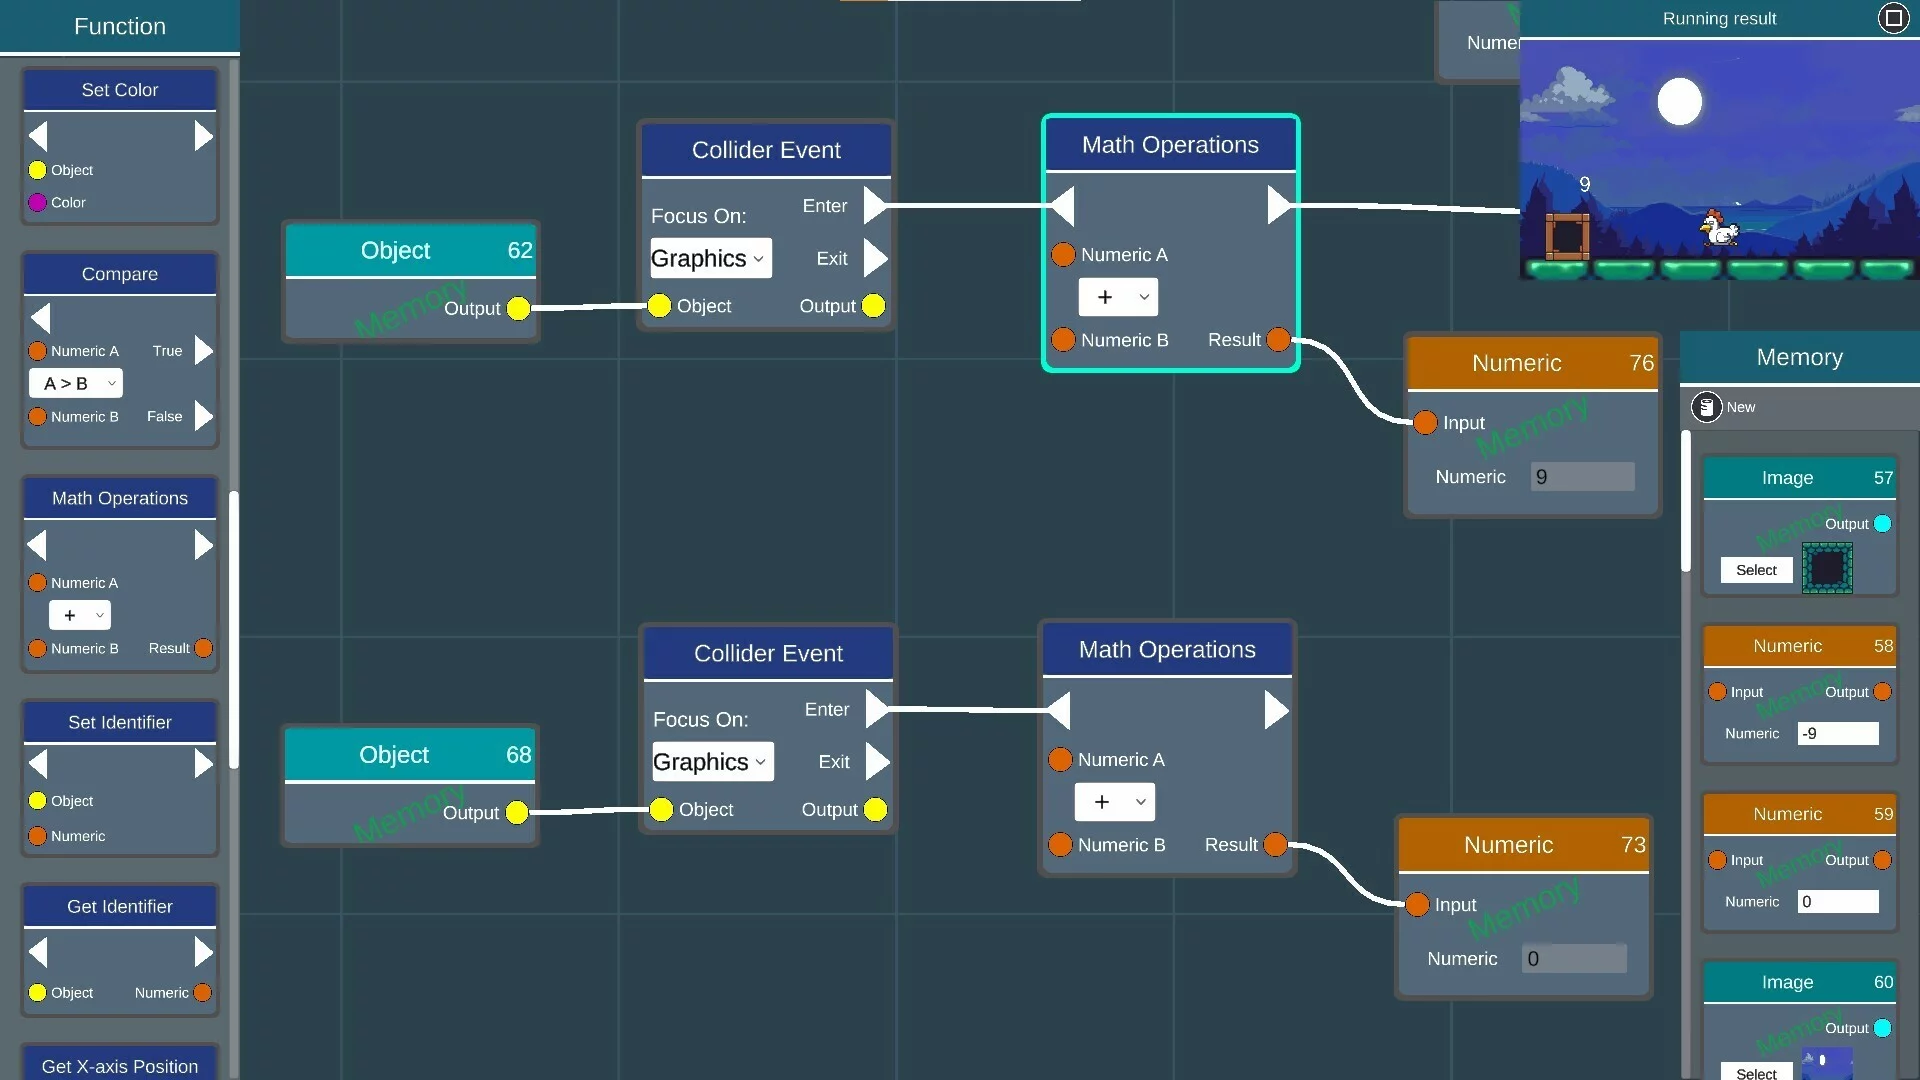This screenshot has height=1080, width=1920.
Task: Click the Input port of the Numeric 73 node
Action: [x=1417, y=905]
